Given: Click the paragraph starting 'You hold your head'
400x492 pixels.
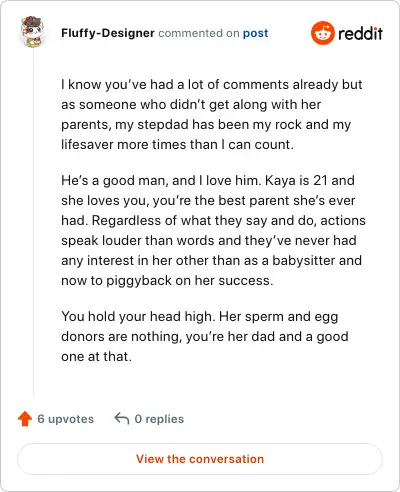Looking at the screenshot, I should pyautogui.click(x=205, y=336).
